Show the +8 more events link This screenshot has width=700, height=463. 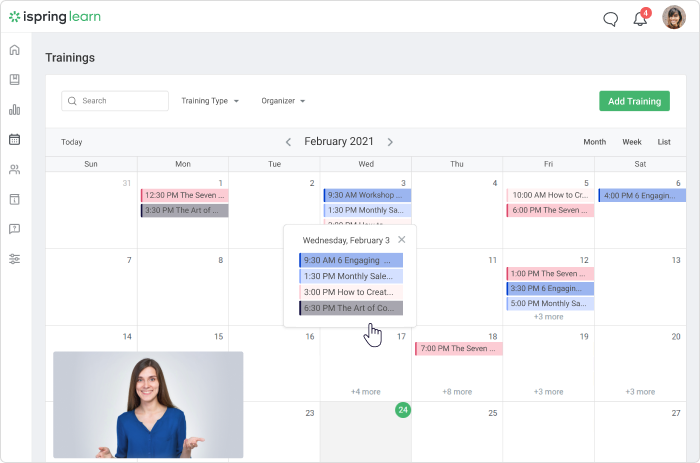[457, 392]
